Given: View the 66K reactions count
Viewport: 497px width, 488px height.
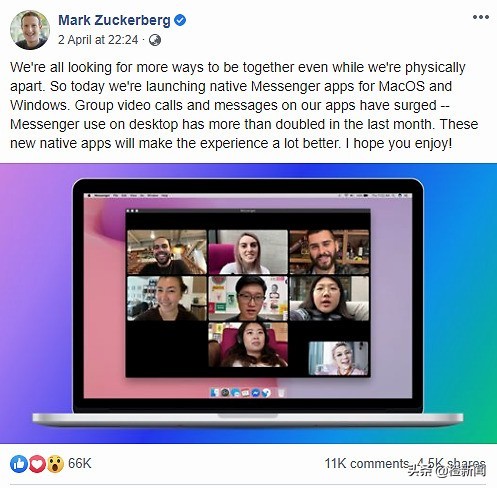Looking at the screenshot, I should tap(80, 463).
